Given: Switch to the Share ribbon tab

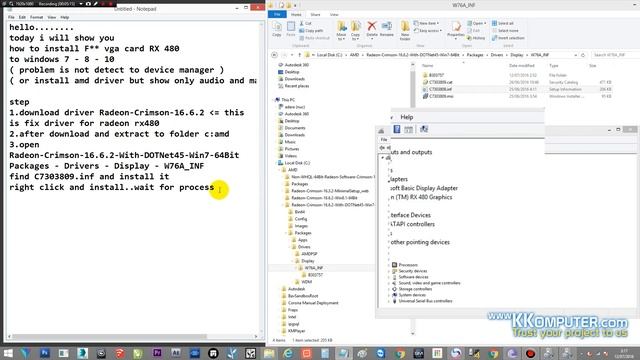Looking at the screenshot, I should [x=315, y=14].
